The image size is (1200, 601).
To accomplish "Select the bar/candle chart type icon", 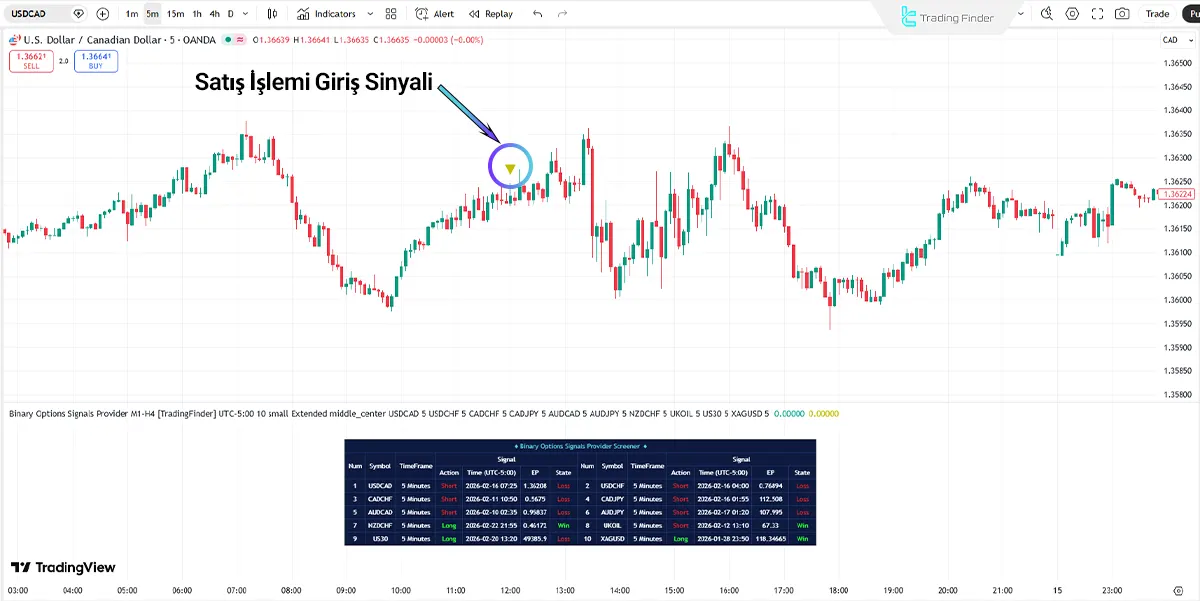I will click(271, 13).
